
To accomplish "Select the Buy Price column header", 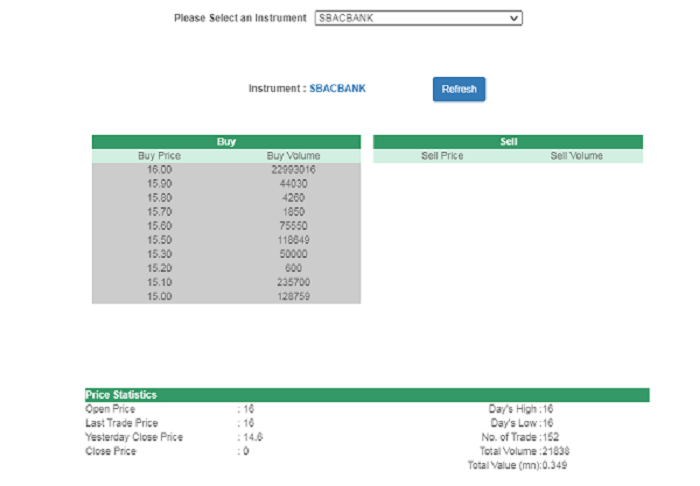I will click(160, 156).
